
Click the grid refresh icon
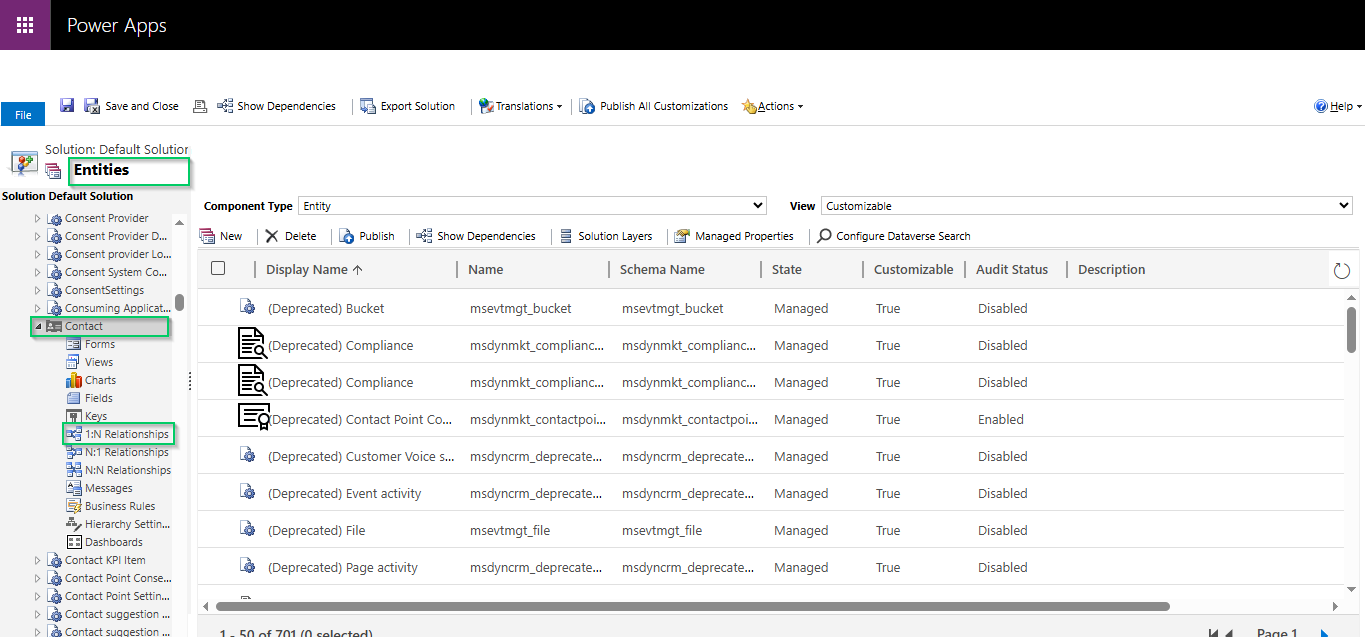click(1342, 270)
